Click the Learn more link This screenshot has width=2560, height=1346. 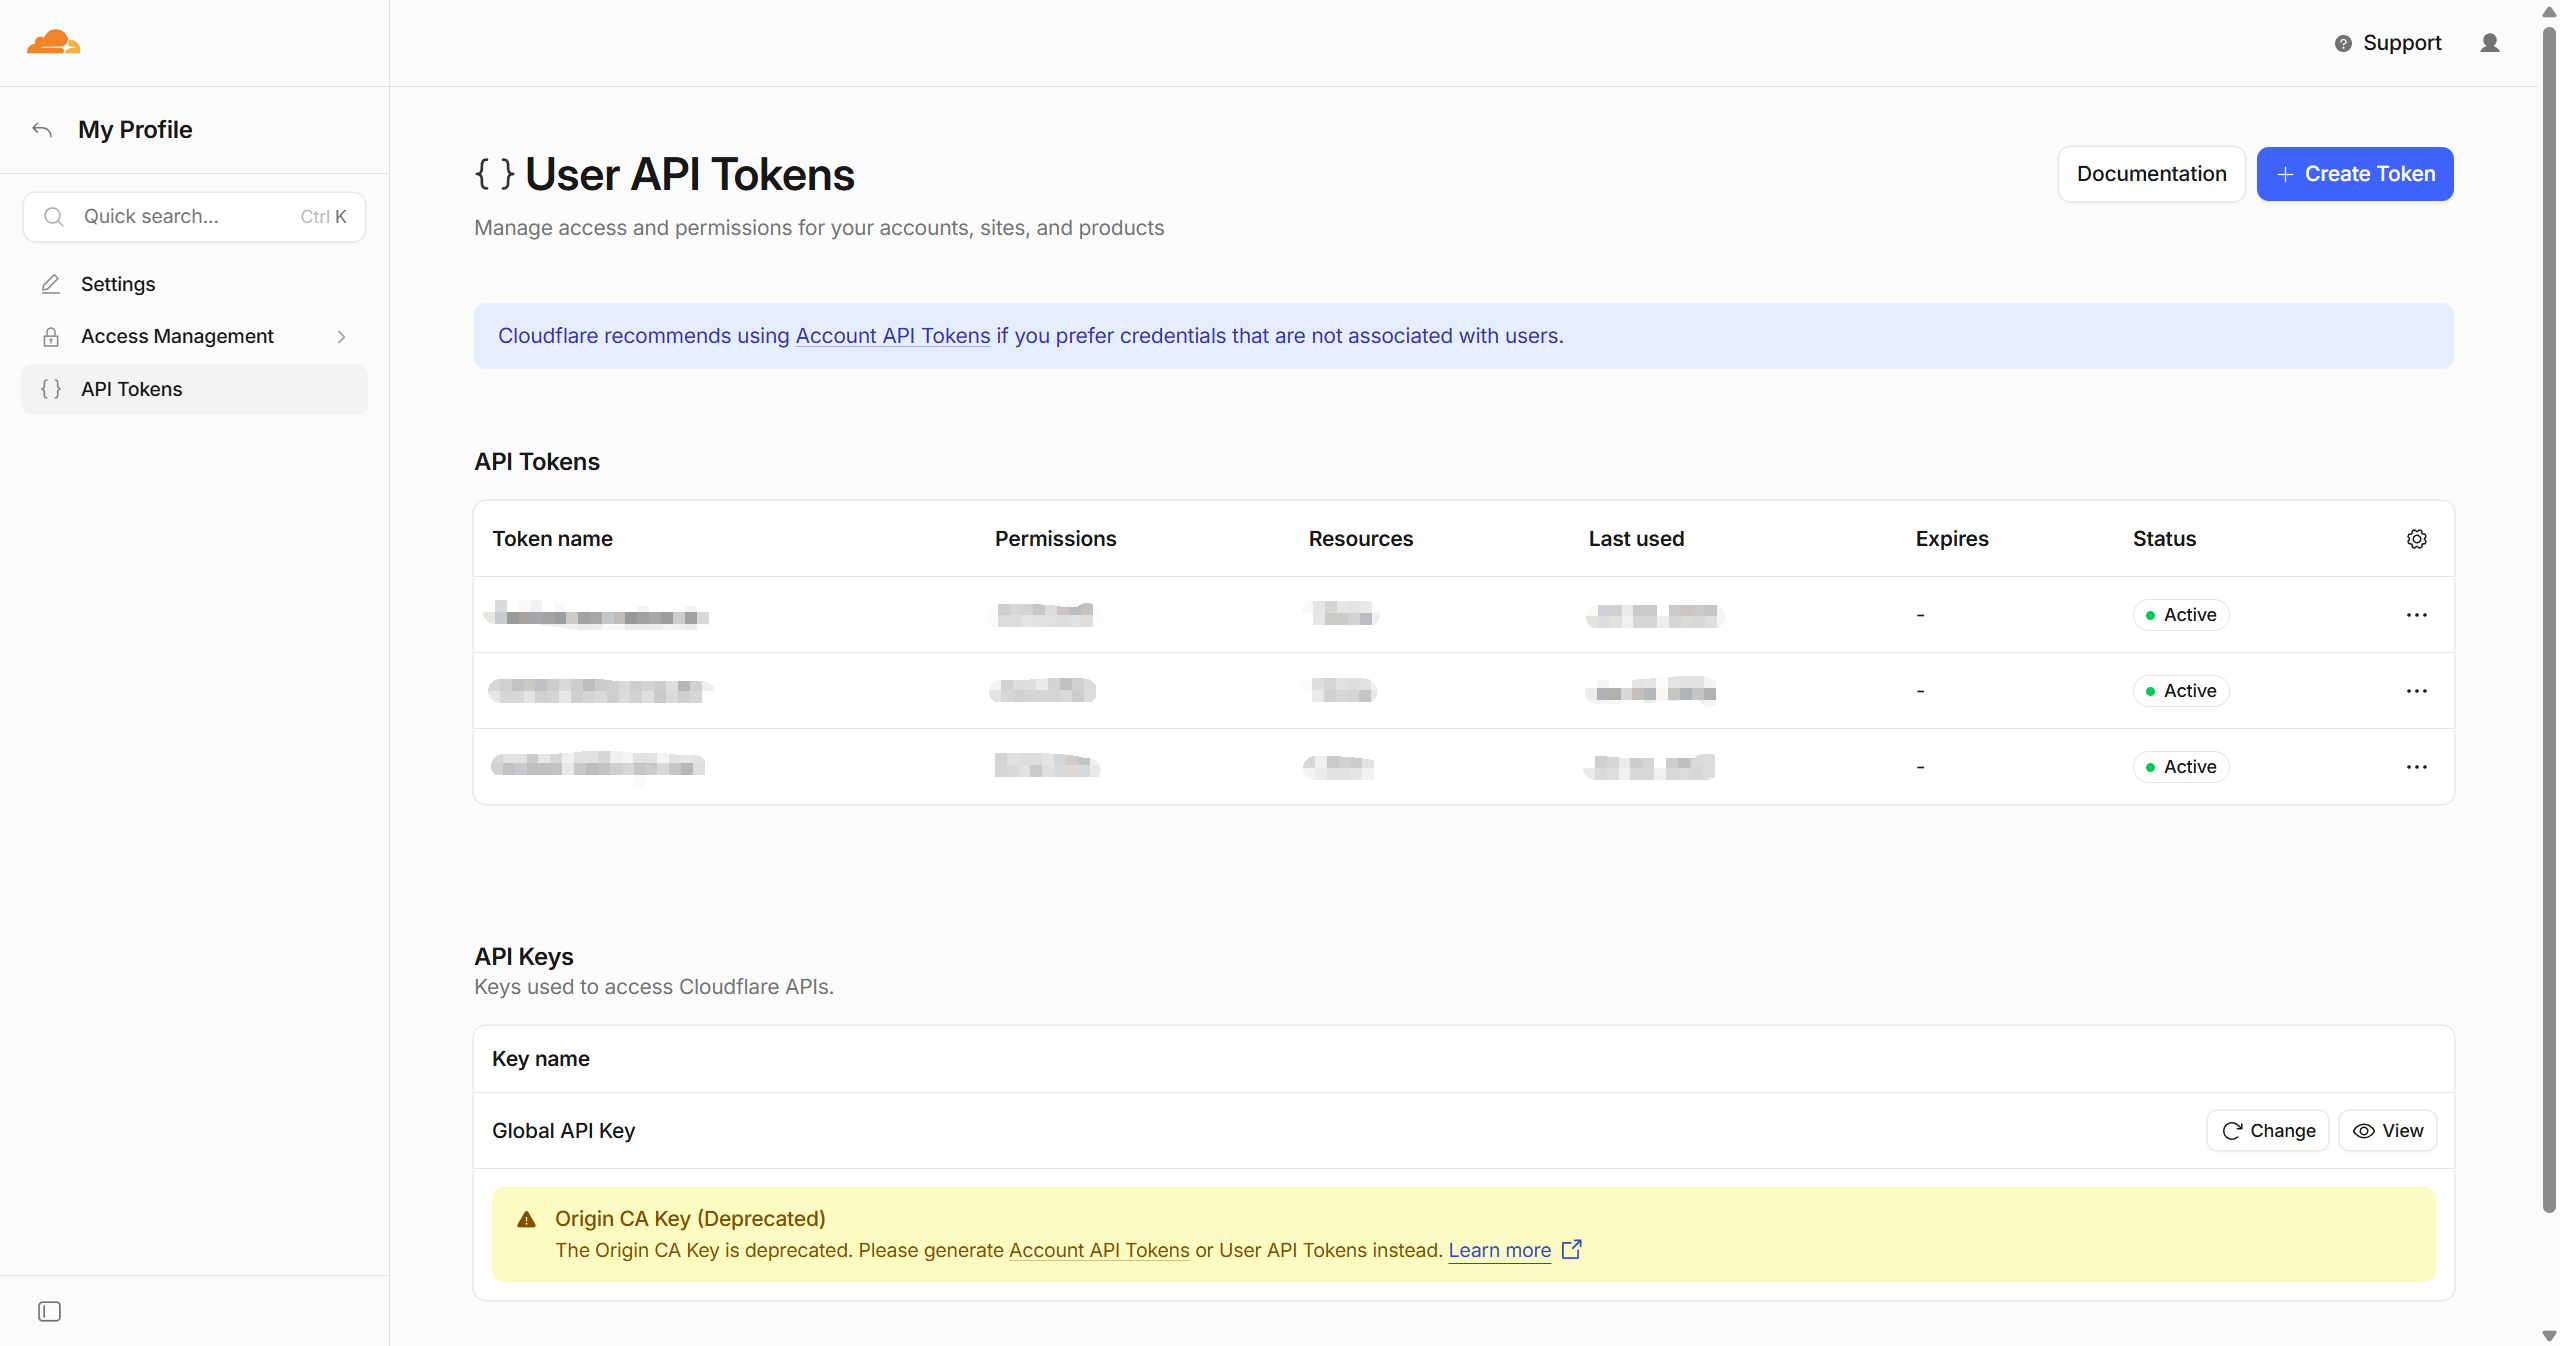1500,1250
